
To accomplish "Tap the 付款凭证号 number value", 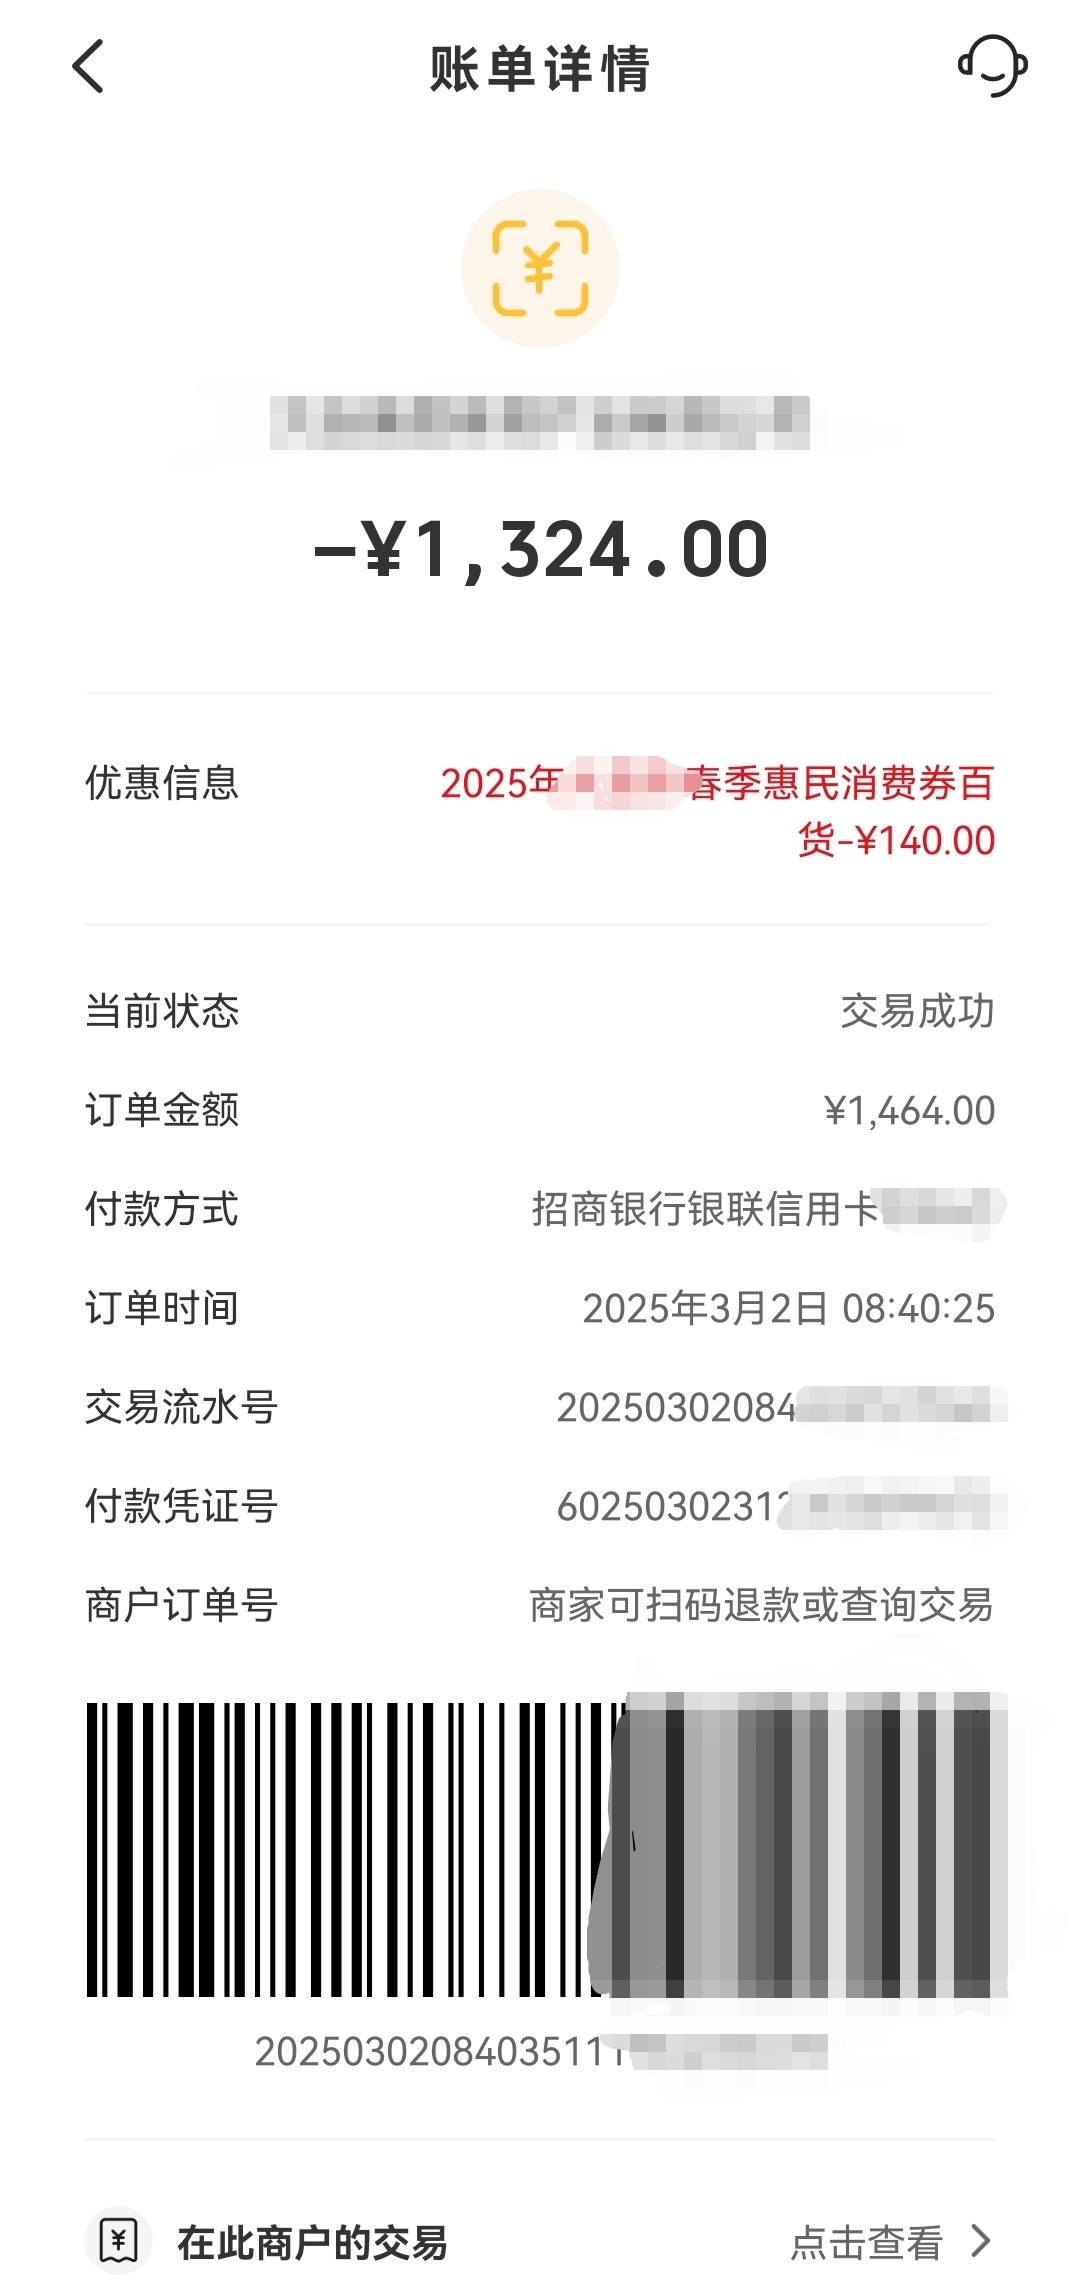I will click(x=781, y=1506).
